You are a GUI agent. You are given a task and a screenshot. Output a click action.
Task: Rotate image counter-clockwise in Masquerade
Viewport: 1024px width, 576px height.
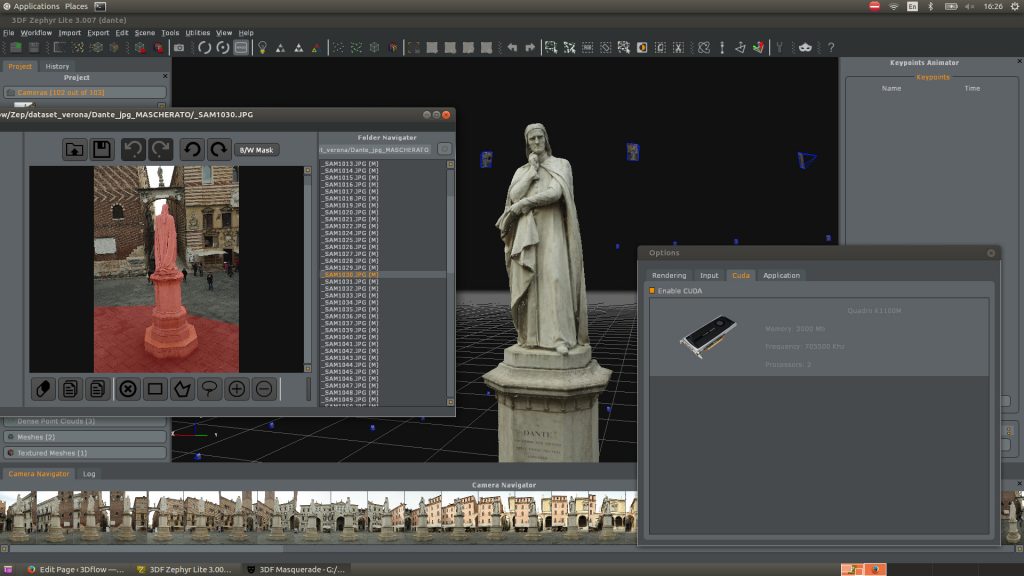[192, 150]
